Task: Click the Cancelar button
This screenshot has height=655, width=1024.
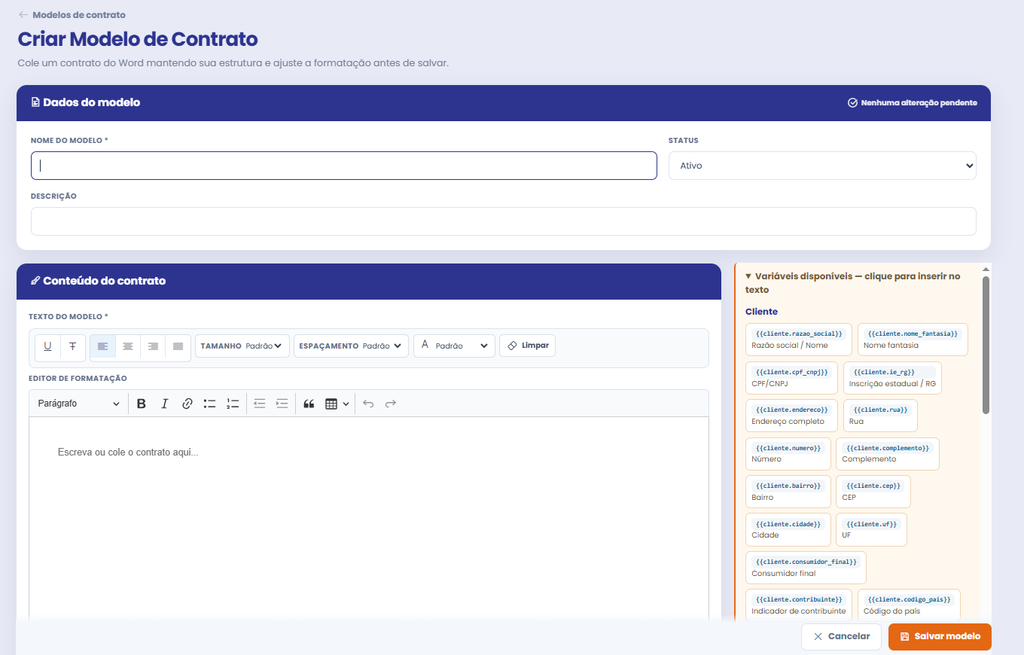Action: [841, 636]
